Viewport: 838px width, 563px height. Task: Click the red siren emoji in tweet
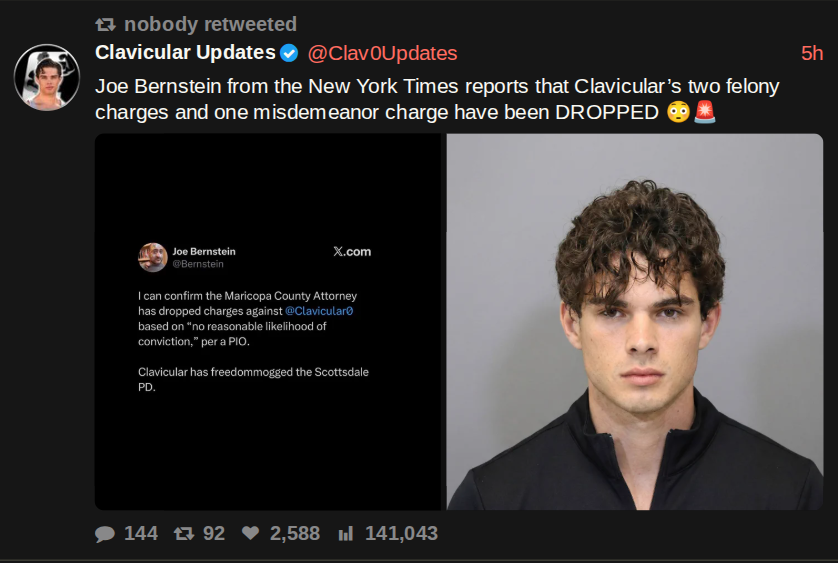point(704,112)
